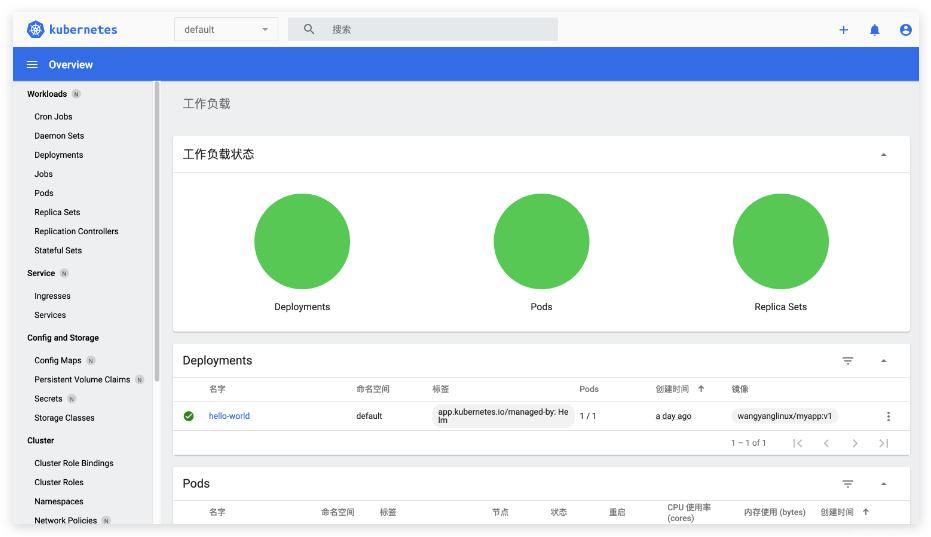Screen dimensions: 931x537
Task: Open Deployments in sidebar
Action: [x=59, y=154]
